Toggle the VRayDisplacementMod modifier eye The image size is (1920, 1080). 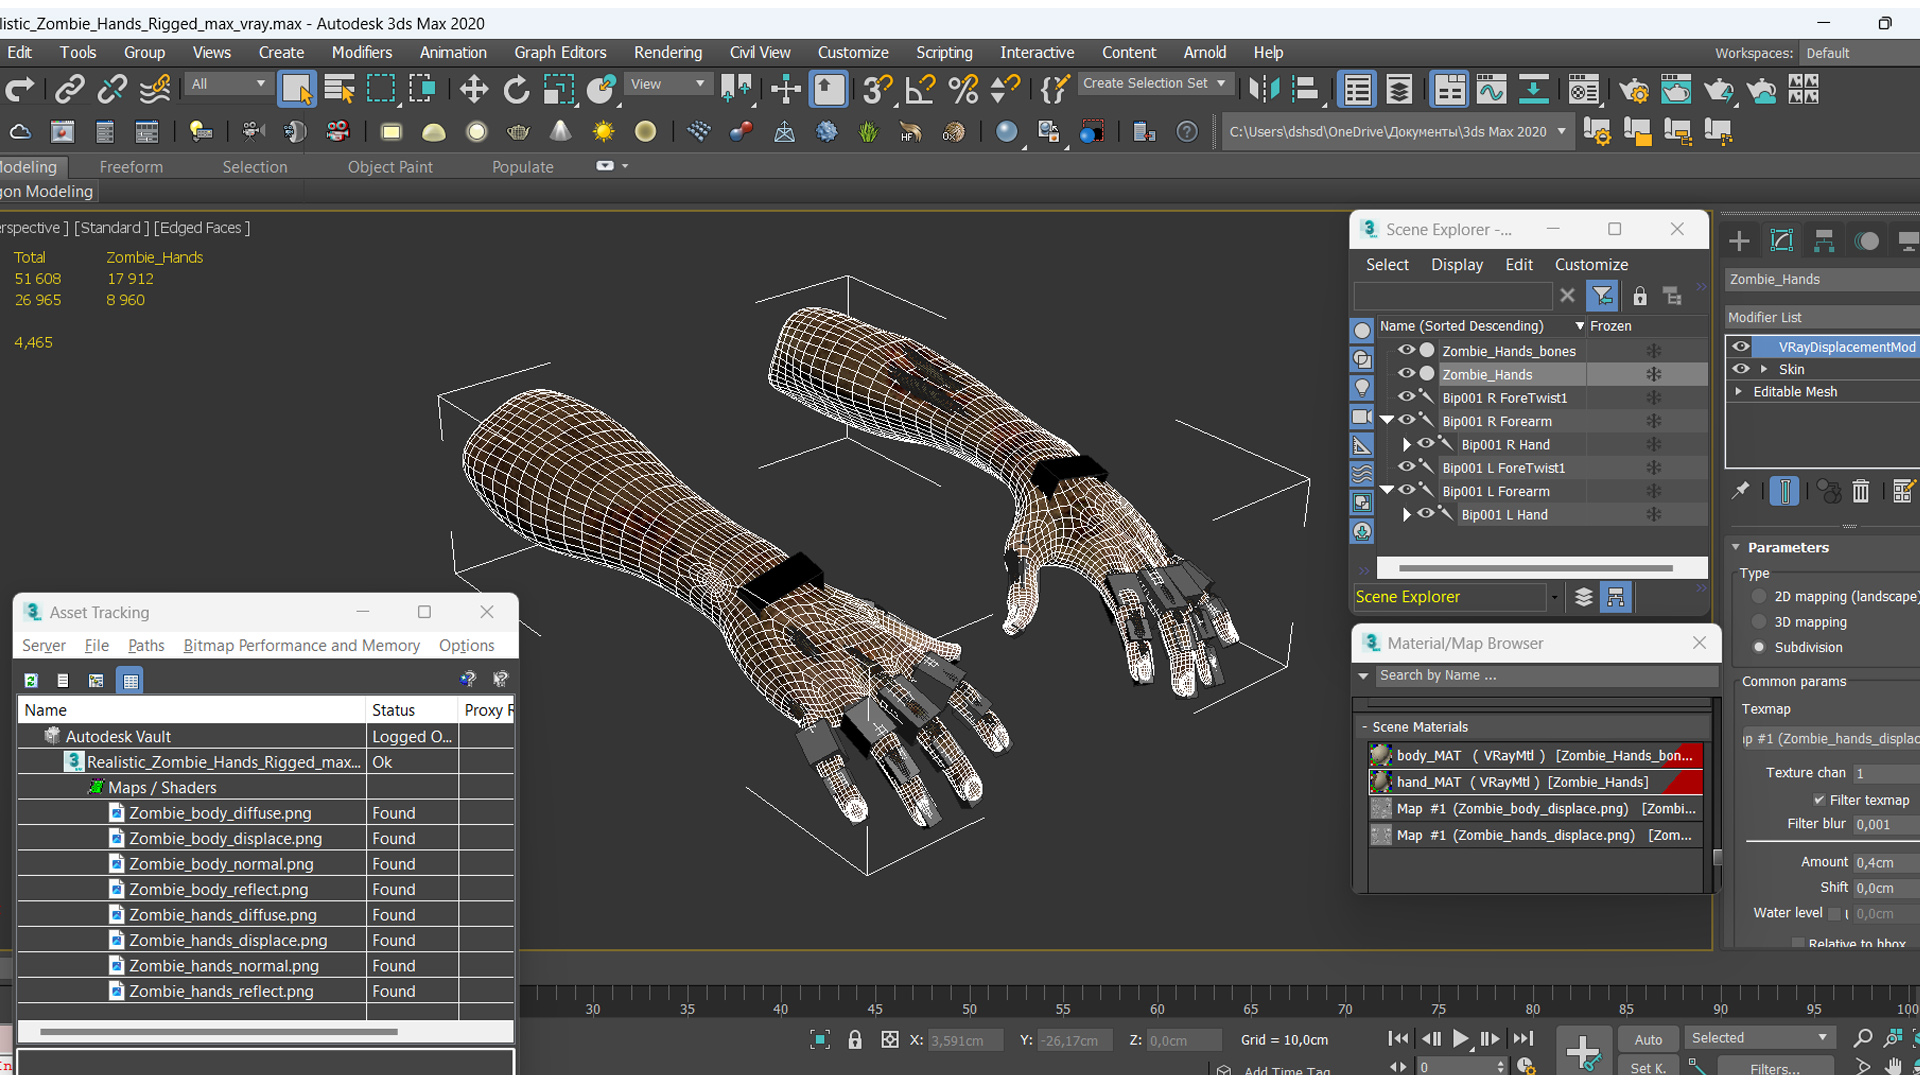pos(1741,347)
